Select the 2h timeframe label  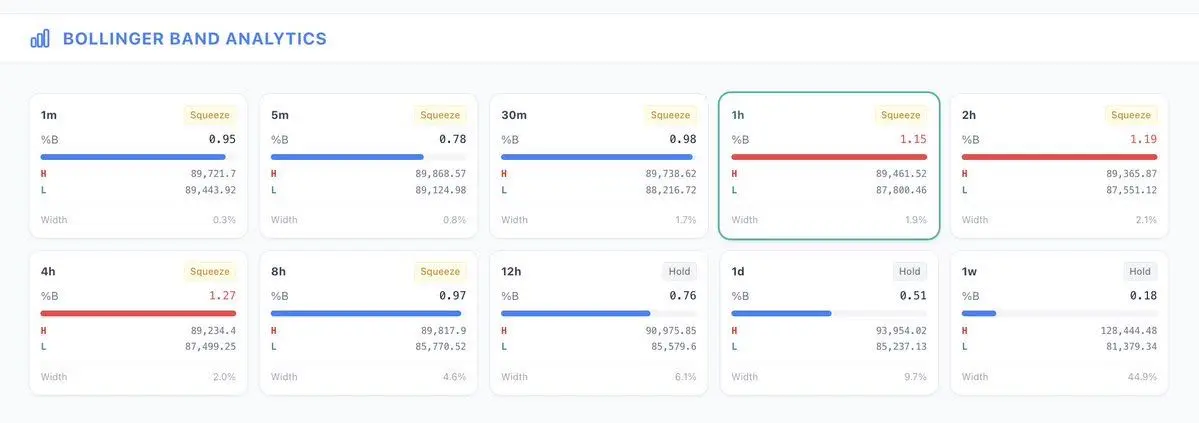[969, 116]
